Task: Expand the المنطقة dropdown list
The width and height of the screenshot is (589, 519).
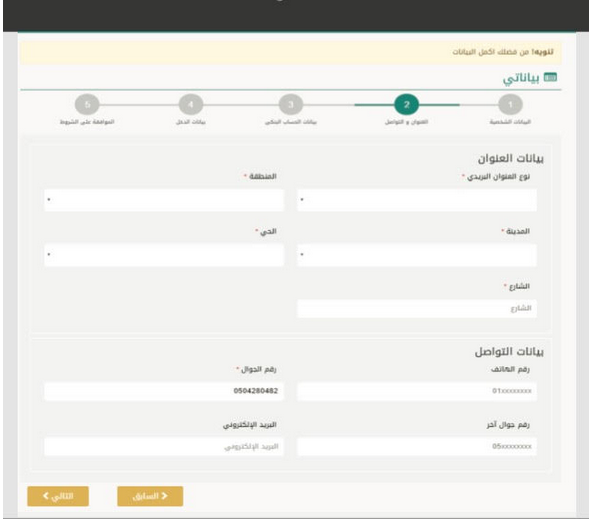Action: (164, 200)
